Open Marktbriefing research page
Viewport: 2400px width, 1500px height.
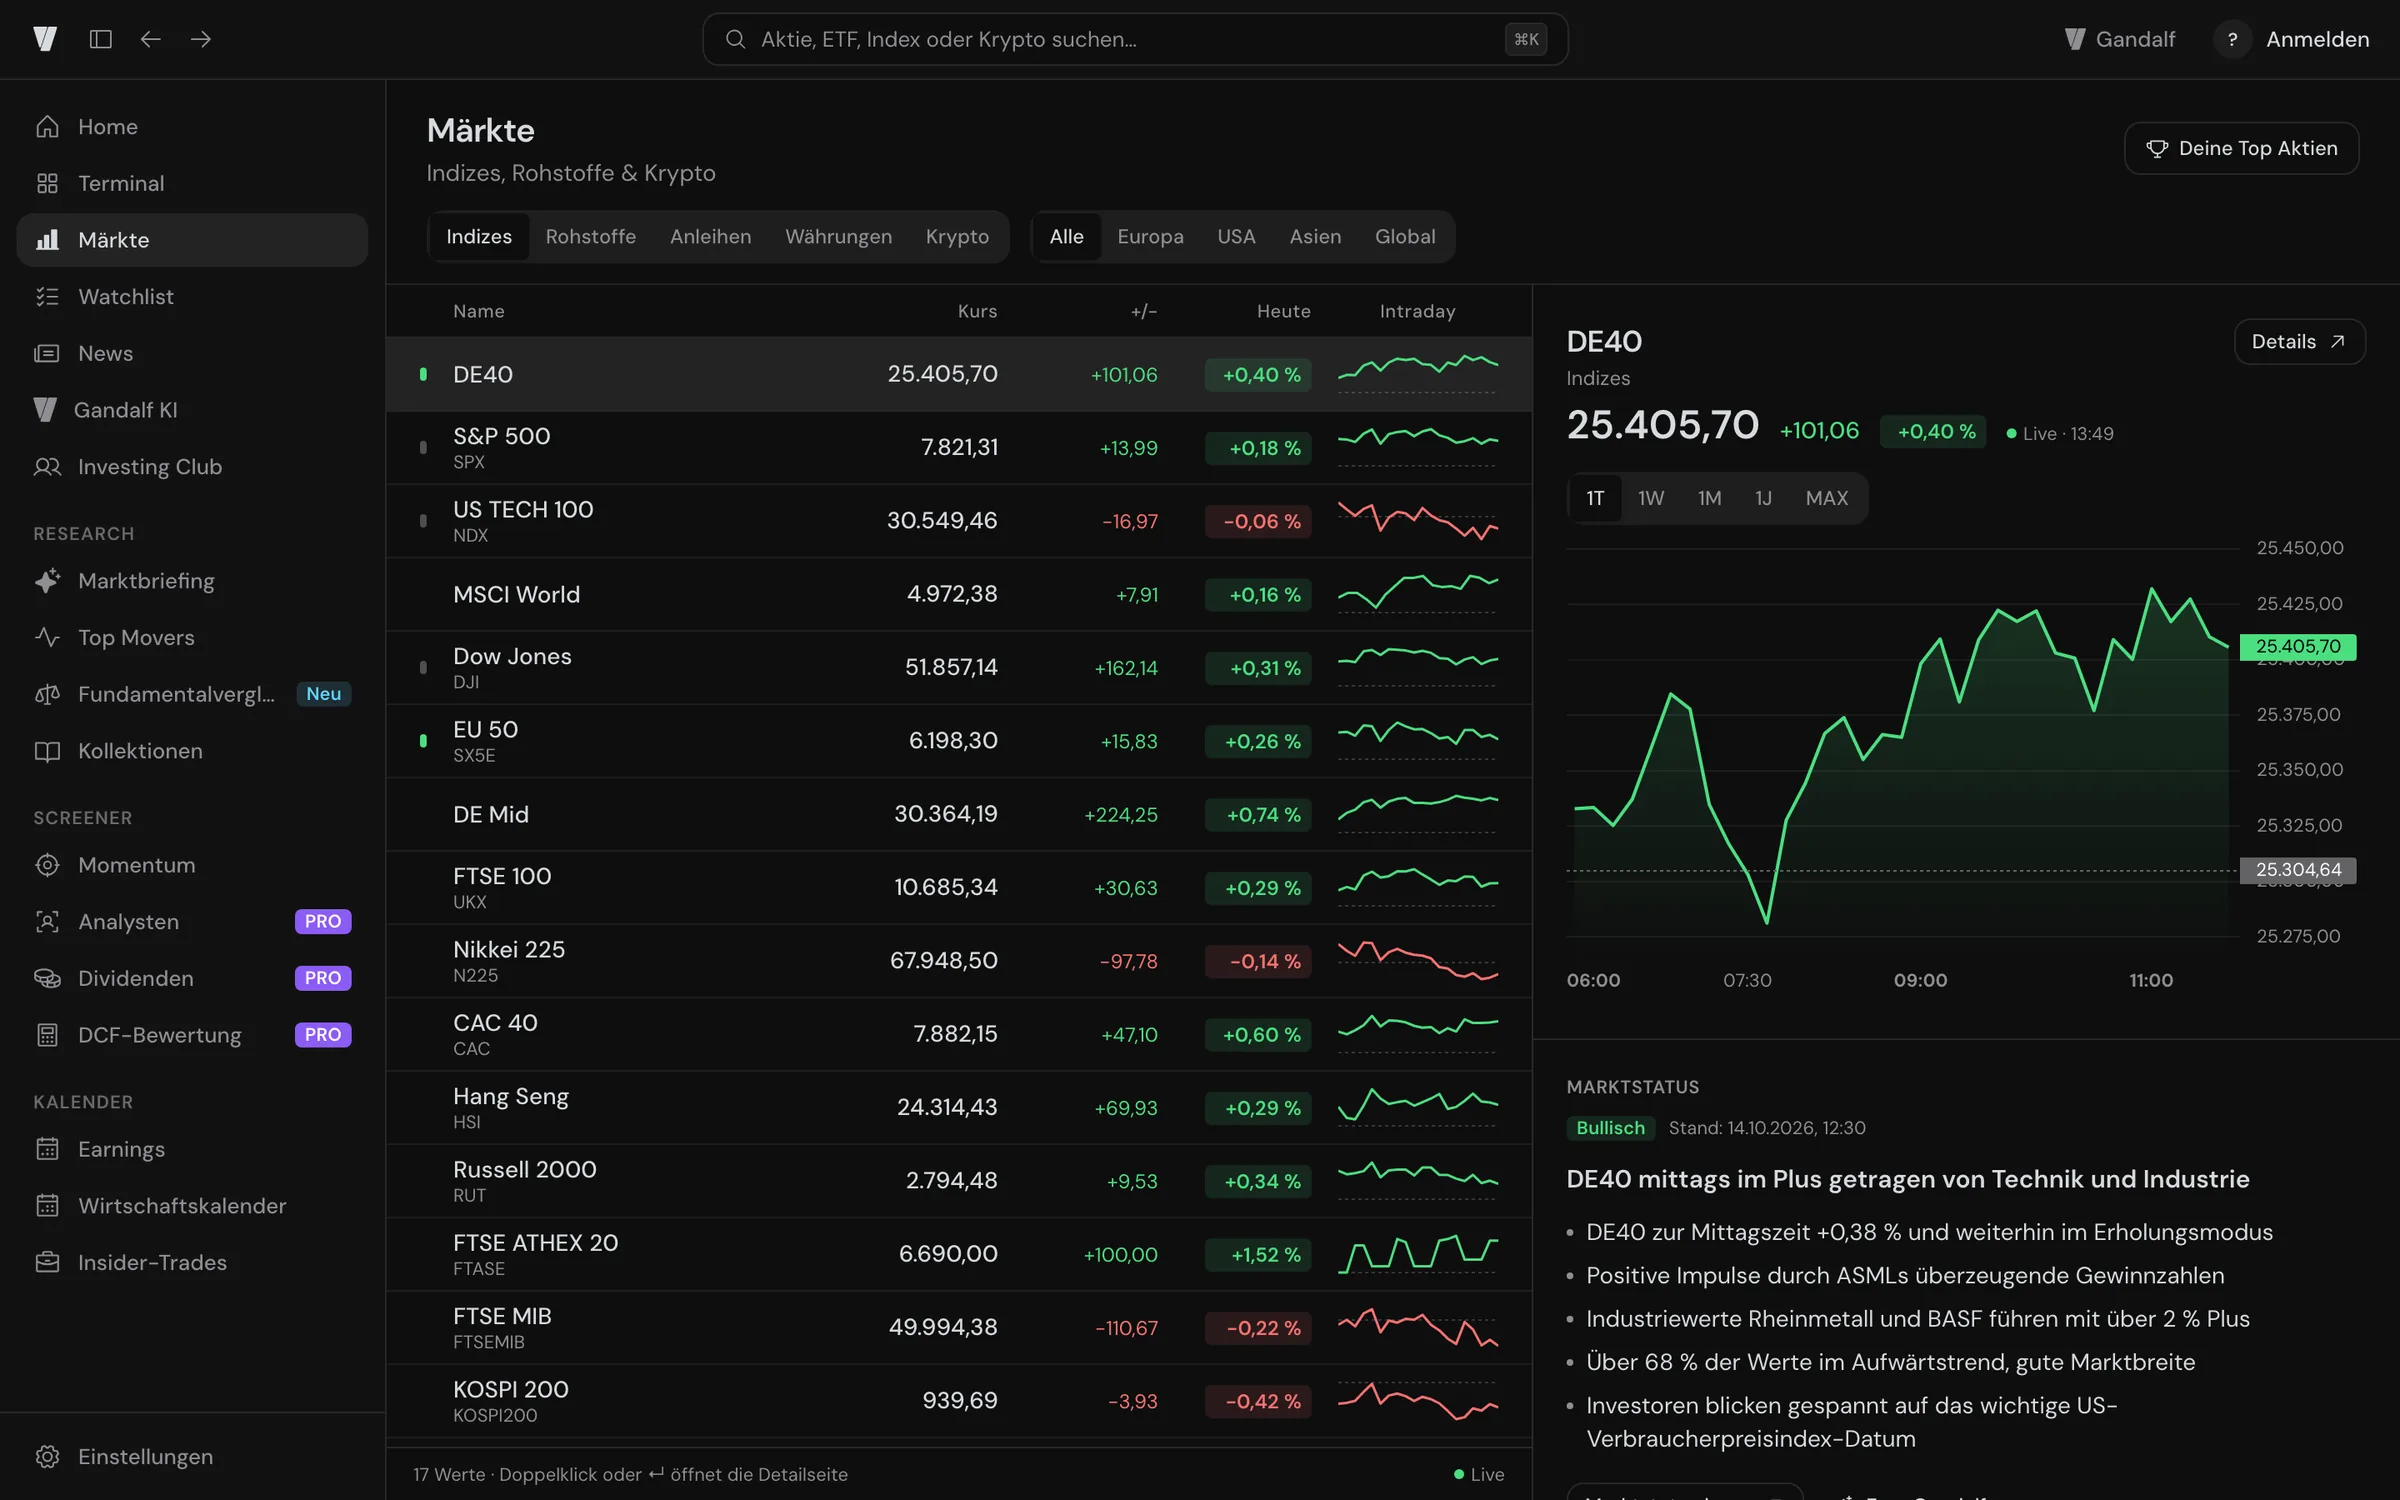[x=192, y=581]
